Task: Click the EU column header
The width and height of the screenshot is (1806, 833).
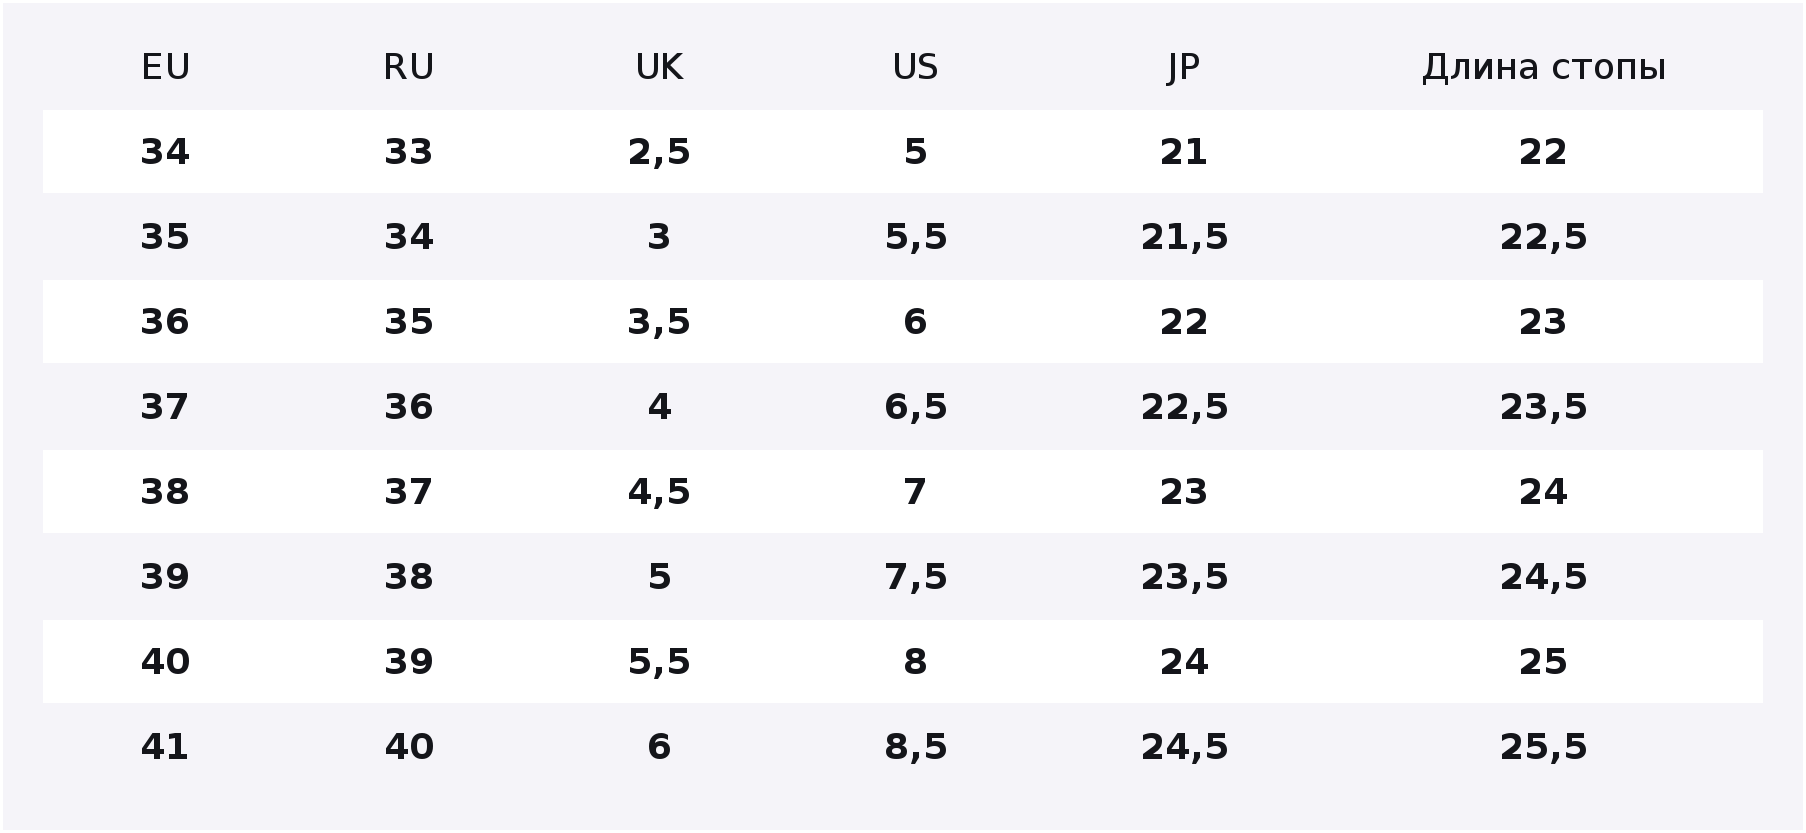Action: [x=165, y=67]
